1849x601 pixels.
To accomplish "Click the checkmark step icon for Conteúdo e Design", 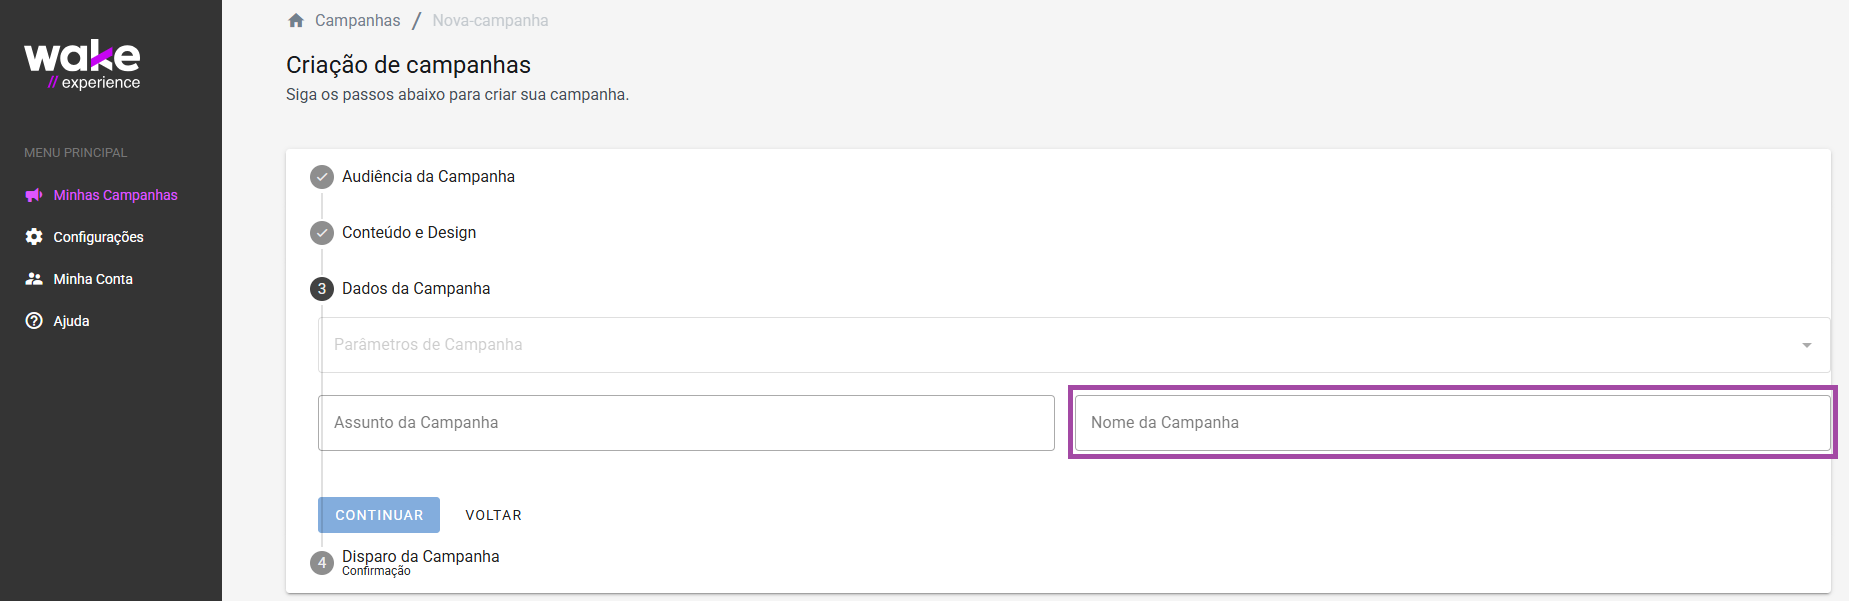I will pyautogui.click(x=322, y=233).
